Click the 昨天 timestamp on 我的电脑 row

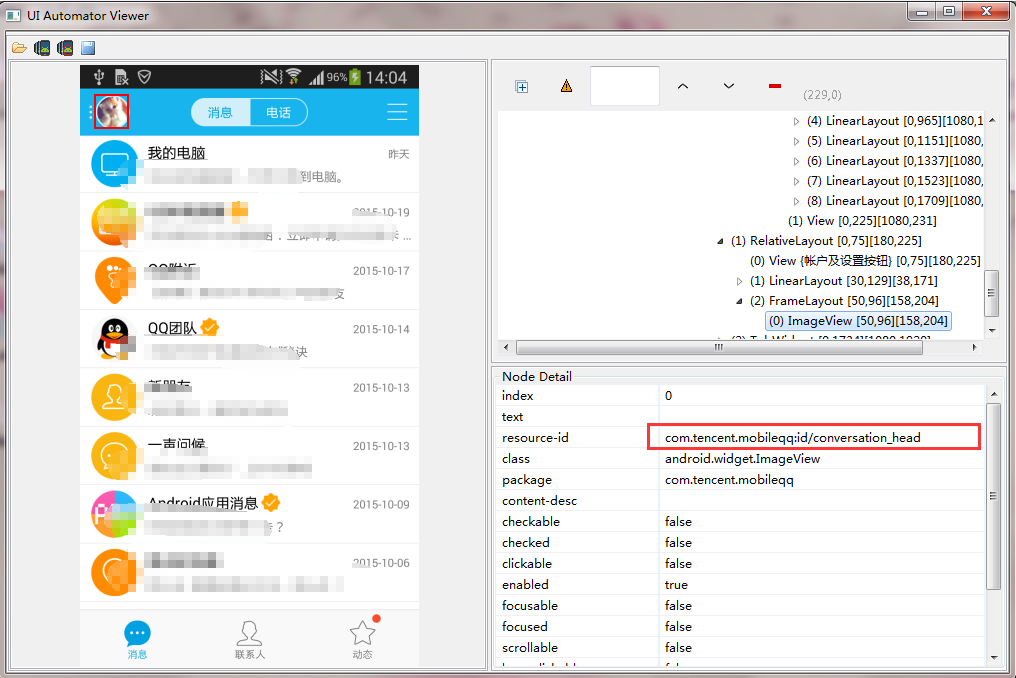click(x=398, y=154)
